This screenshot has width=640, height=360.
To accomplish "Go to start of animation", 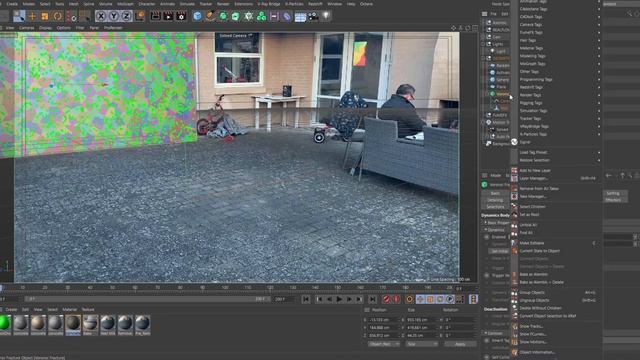I will (x=306, y=299).
